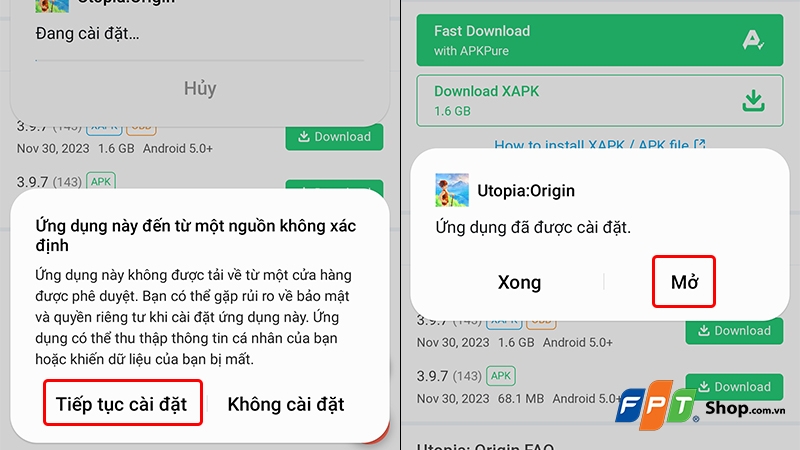Screen dimensions: 800x450
Task: Tap Fast Download with APKPure button
Action: click(599, 40)
